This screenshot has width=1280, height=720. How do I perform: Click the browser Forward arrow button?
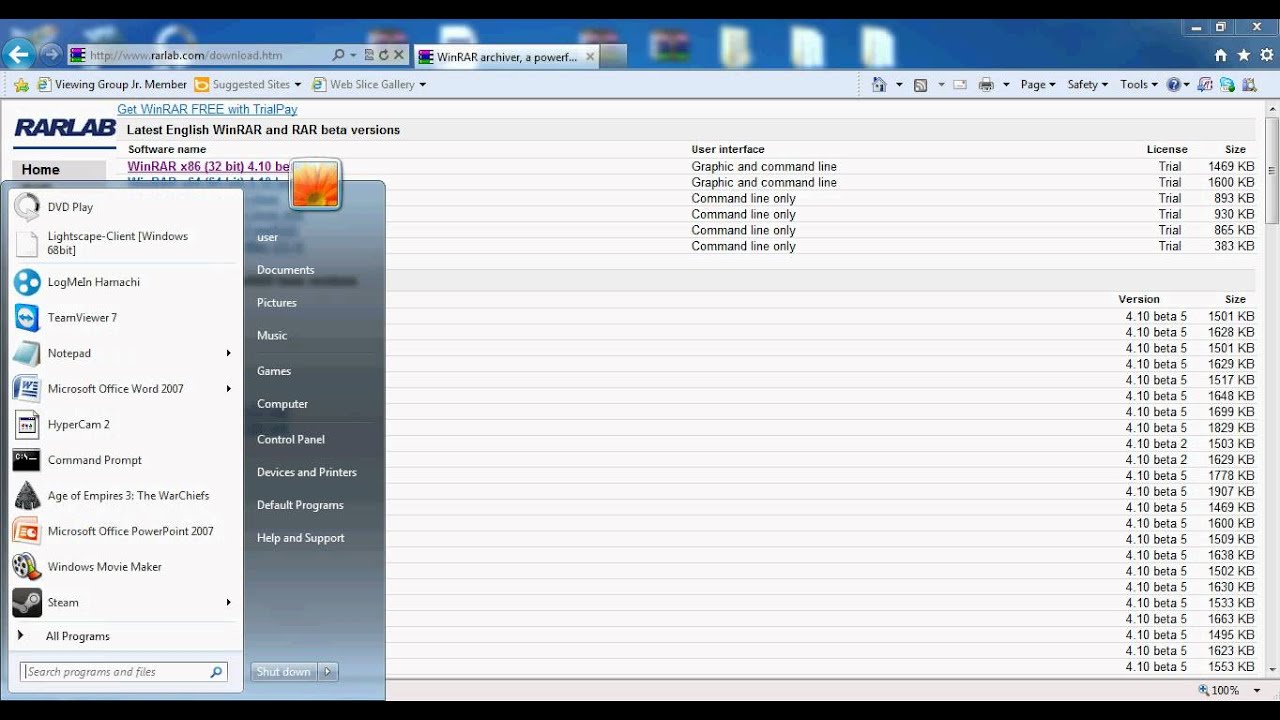click(x=49, y=55)
